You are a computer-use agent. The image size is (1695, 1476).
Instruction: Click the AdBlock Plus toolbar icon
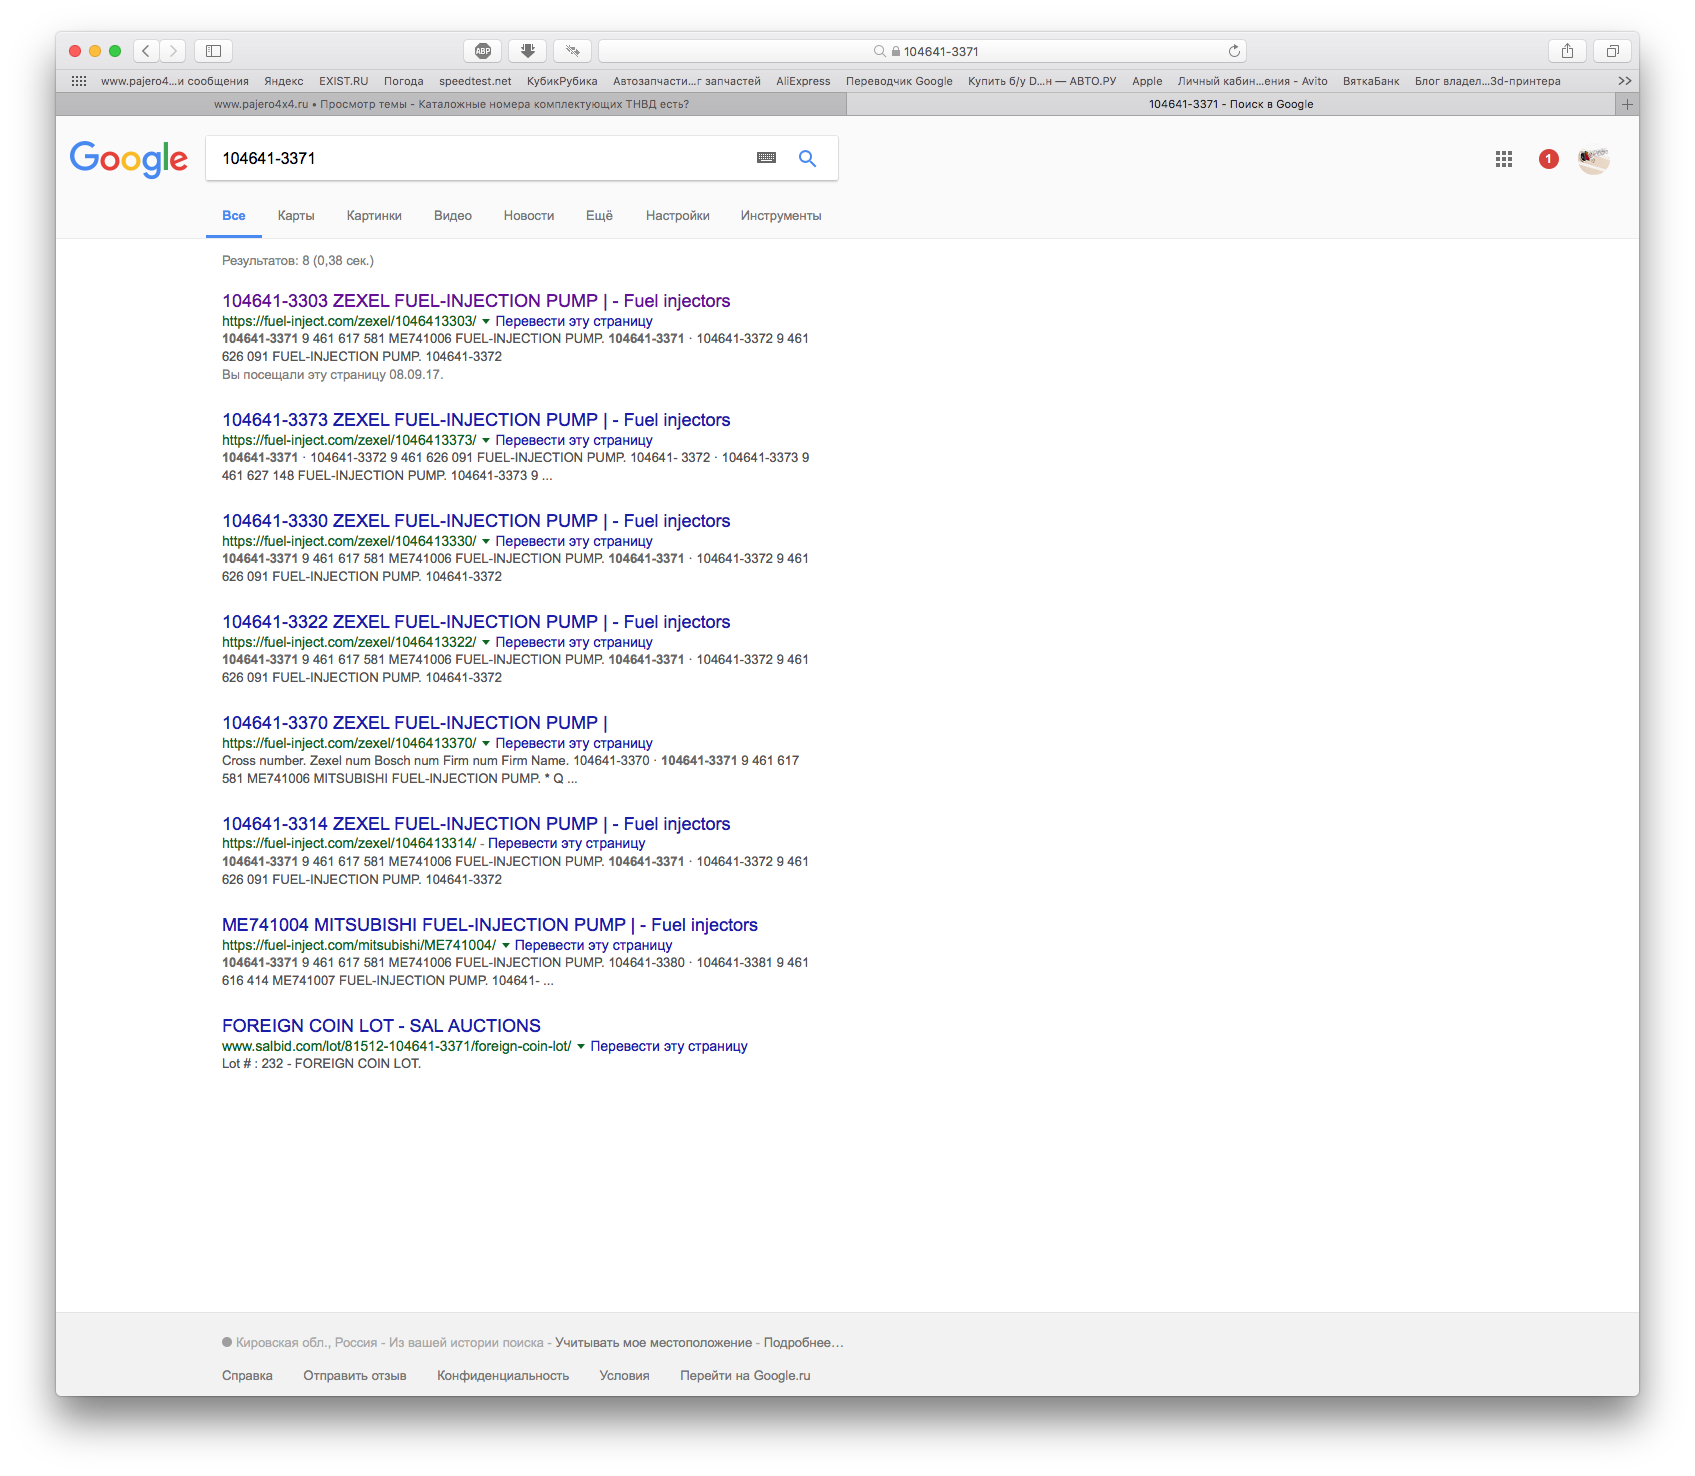point(483,51)
